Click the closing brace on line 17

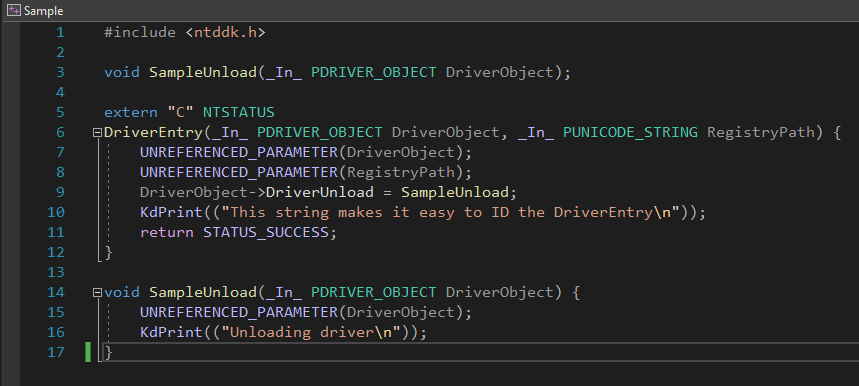pos(108,352)
